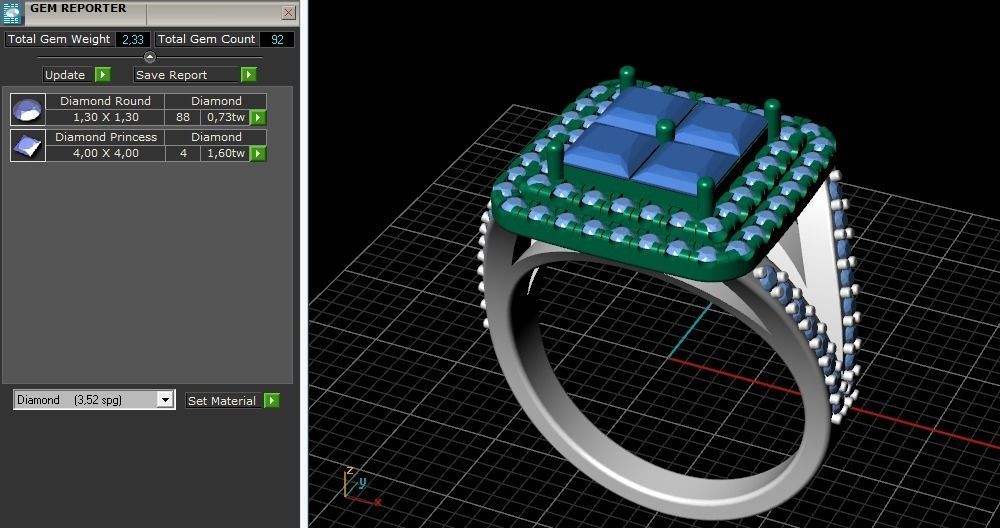The image size is (1000, 528).
Task: Open the Diamond (3,52 spg) material dropdown
Action: [x=165, y=400]
